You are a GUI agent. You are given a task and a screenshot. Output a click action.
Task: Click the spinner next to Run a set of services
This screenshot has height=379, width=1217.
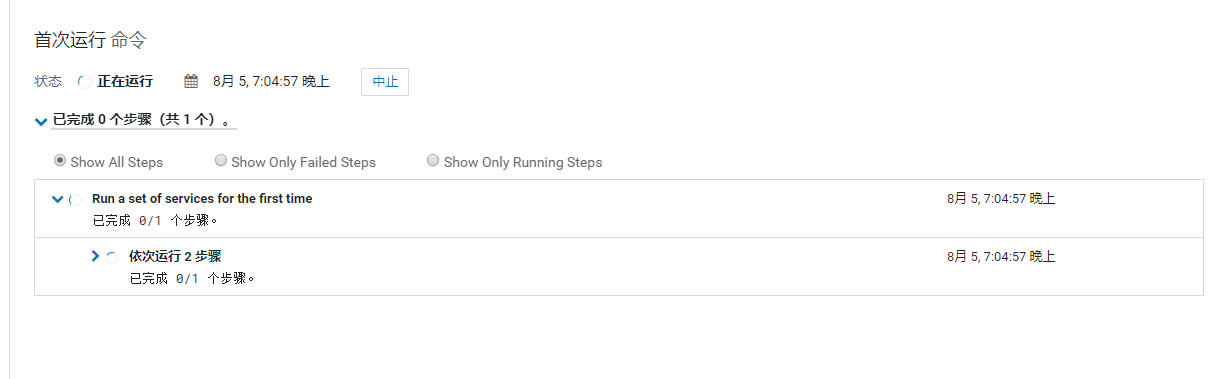[x=76, y=200]
